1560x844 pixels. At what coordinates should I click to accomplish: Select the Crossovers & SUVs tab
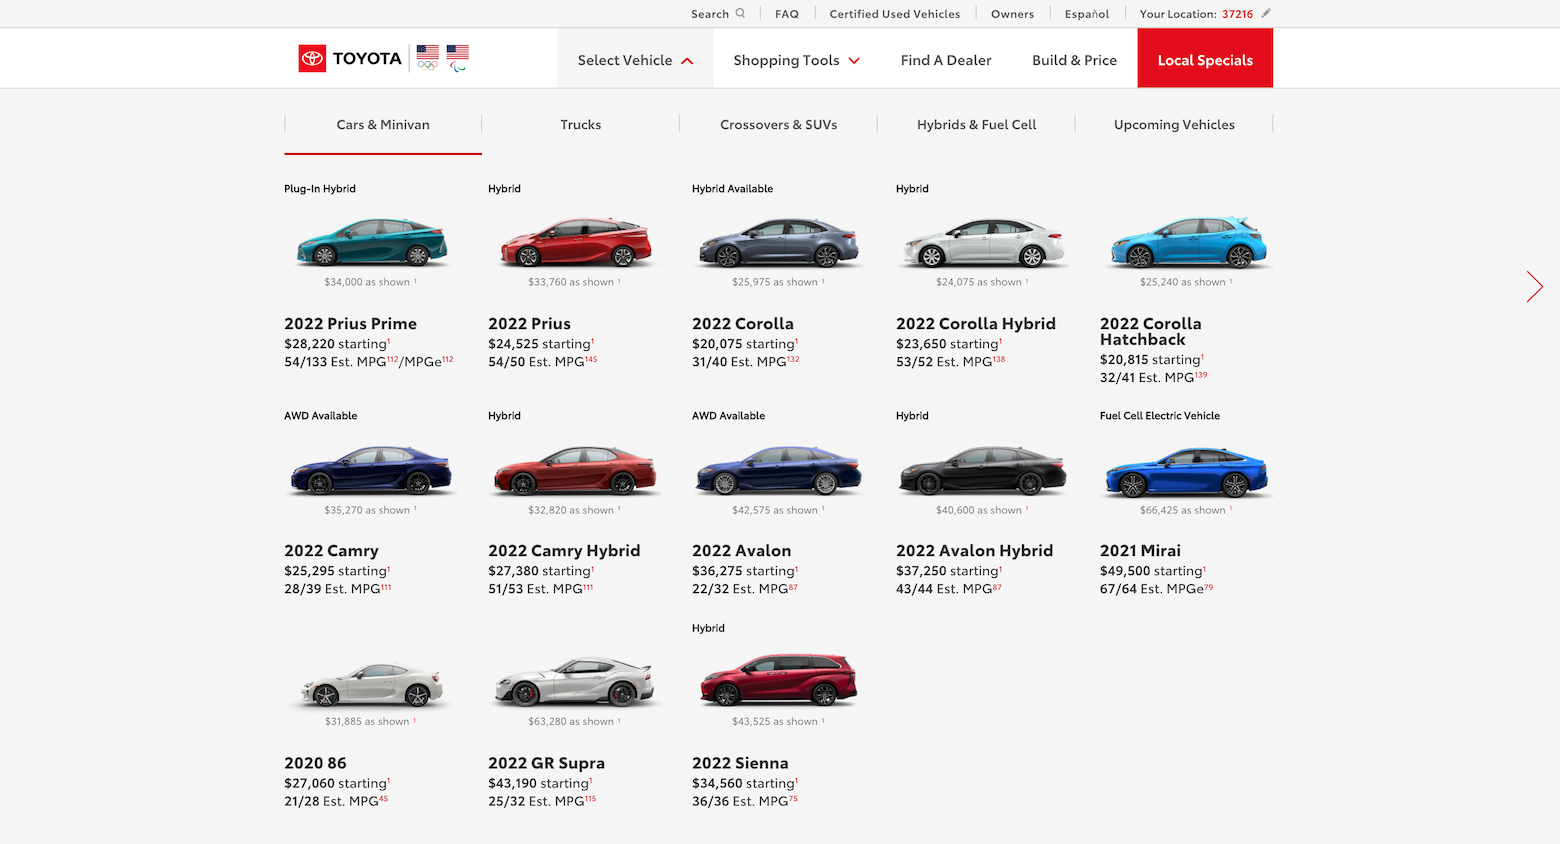779,124
